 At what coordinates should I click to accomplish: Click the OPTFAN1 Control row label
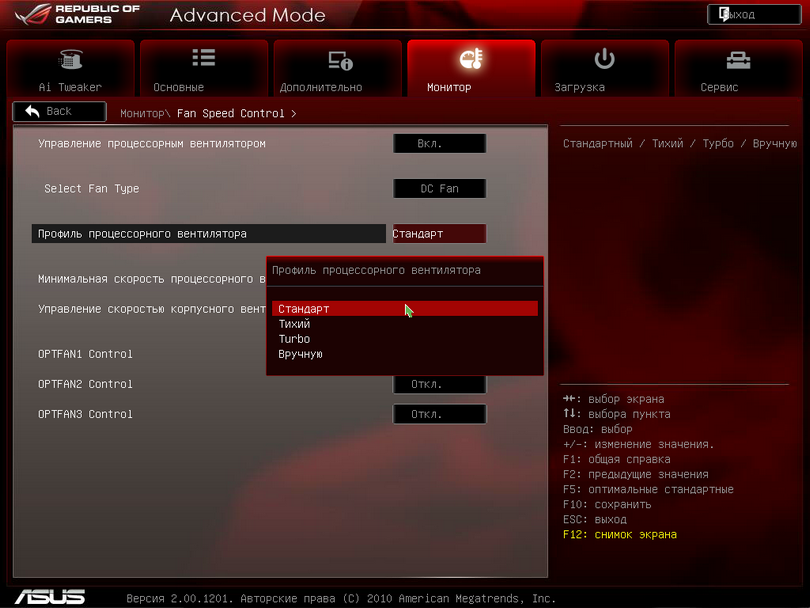coord(86,354)
